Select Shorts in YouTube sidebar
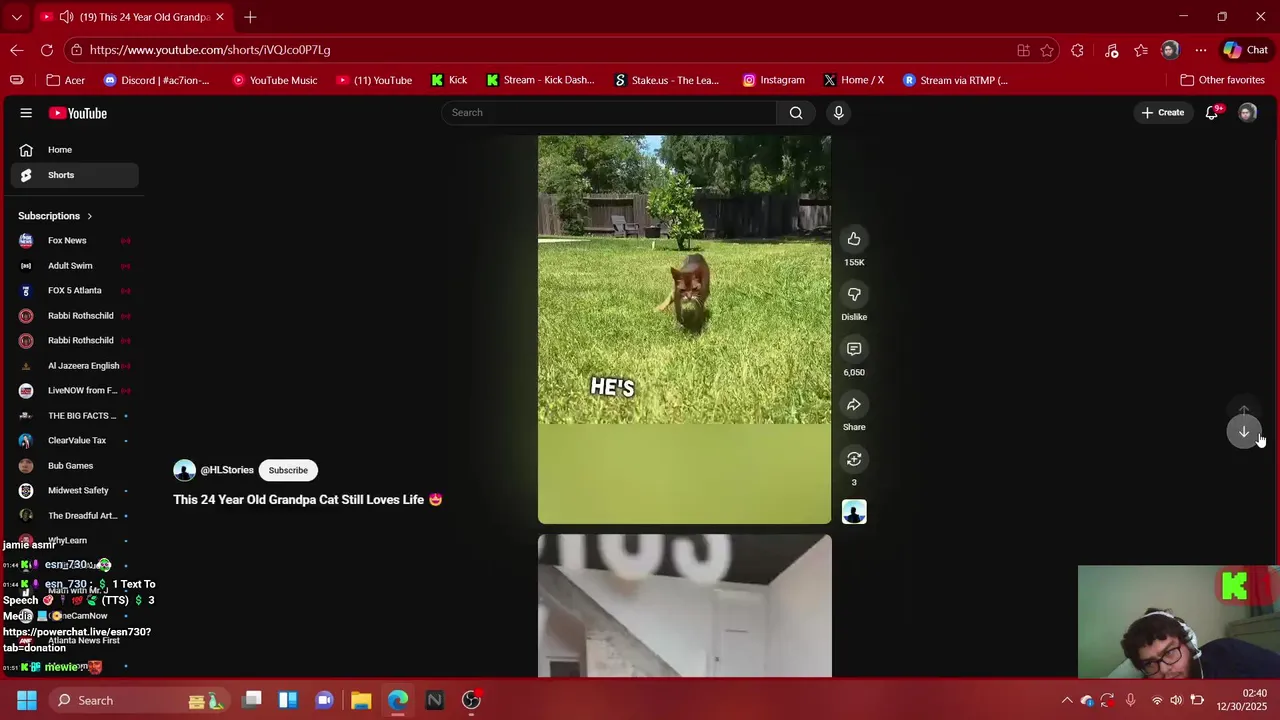Viewport: 1280px width, 720px height. [x=75, y=175]
